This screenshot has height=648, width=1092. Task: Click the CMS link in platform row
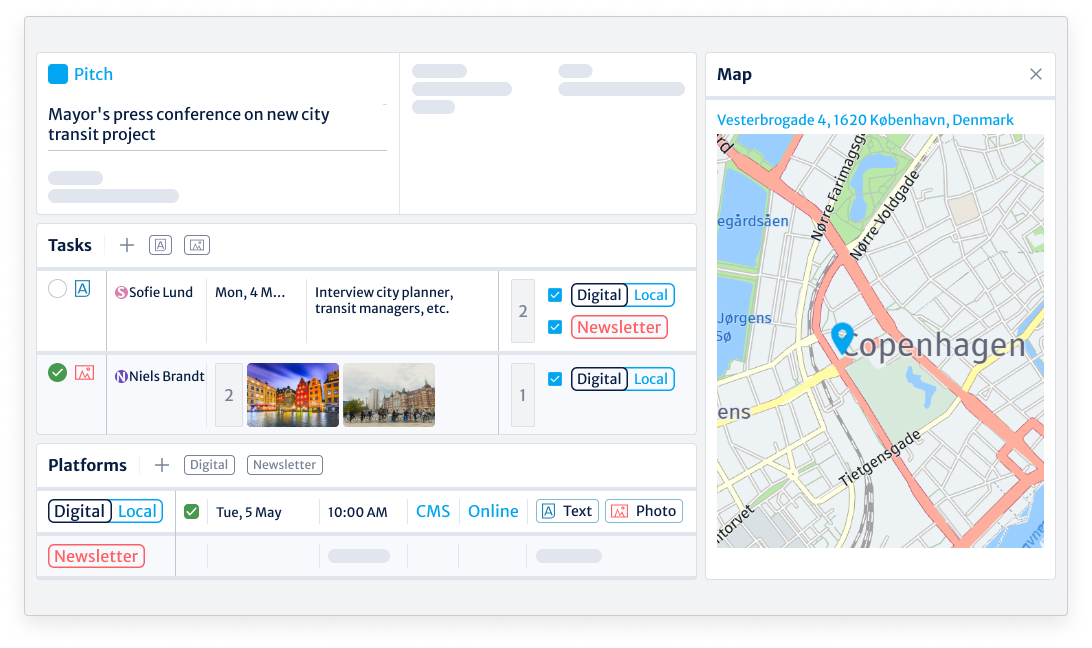(x=432, y=511)
